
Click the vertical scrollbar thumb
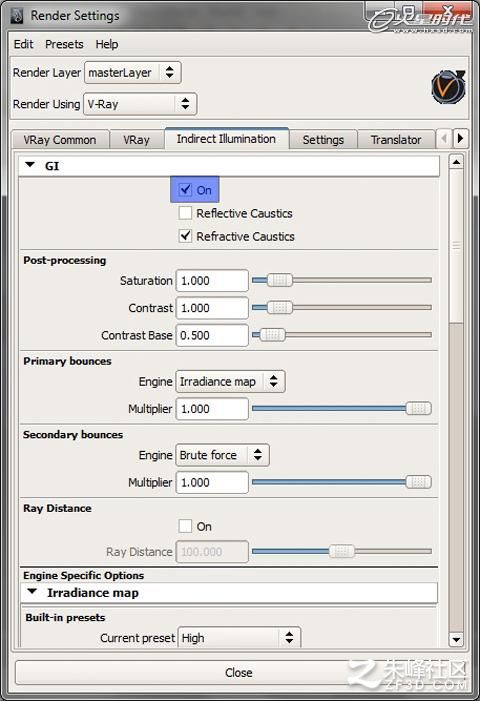tap(456, 246)
